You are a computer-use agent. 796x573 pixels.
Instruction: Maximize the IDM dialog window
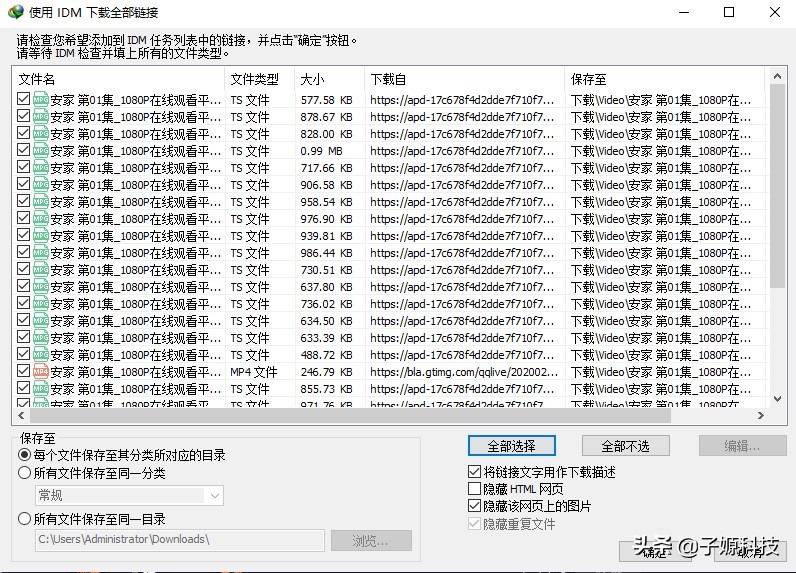tap(728, 12)
